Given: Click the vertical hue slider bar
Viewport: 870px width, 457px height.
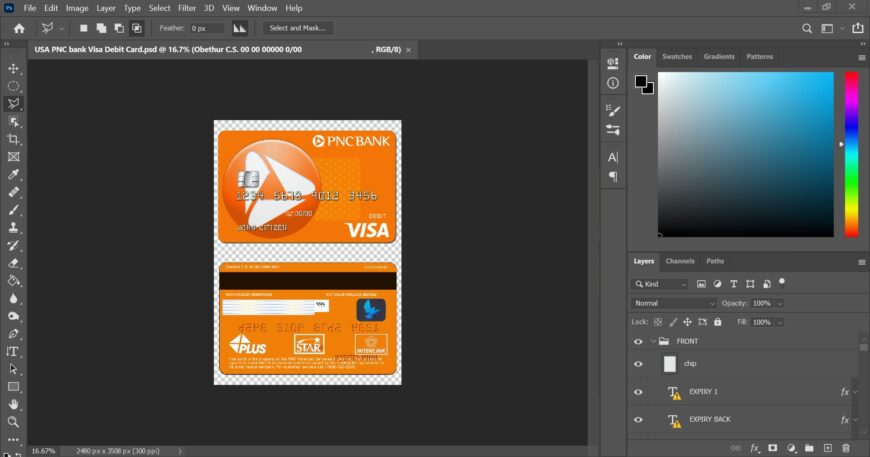Looking at the screenshot, I should click(852, 155).
